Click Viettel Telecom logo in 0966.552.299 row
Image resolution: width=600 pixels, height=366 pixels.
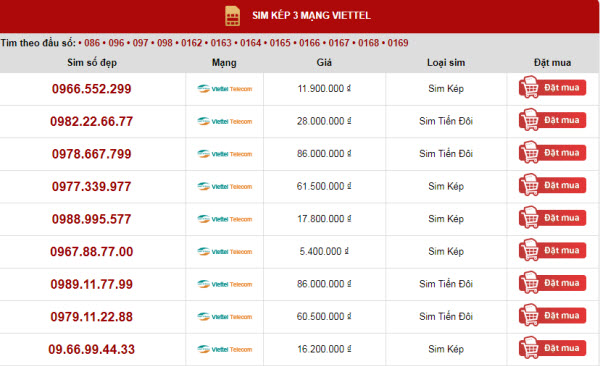[225, 89]
